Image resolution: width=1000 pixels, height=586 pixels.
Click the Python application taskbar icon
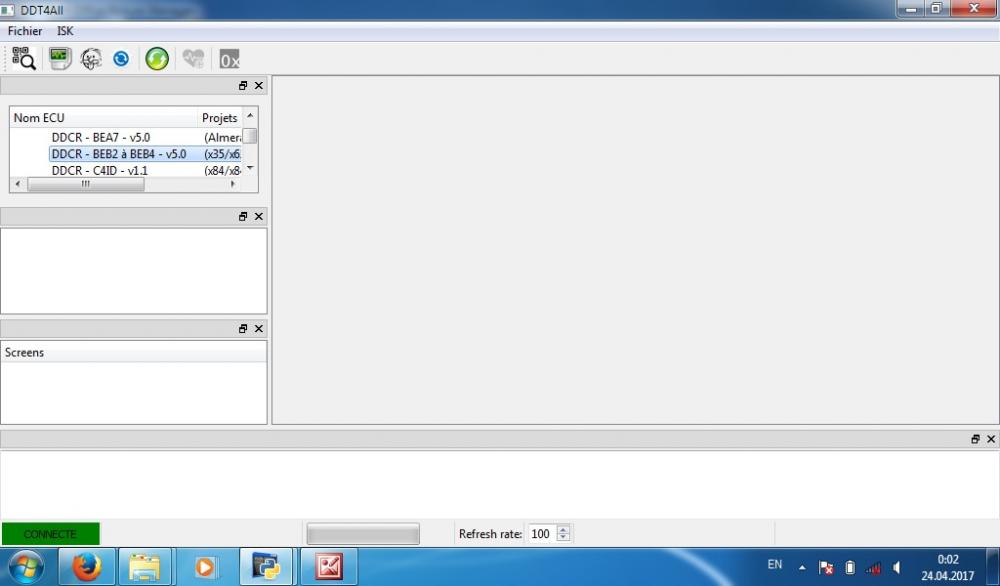pos(266,567)
